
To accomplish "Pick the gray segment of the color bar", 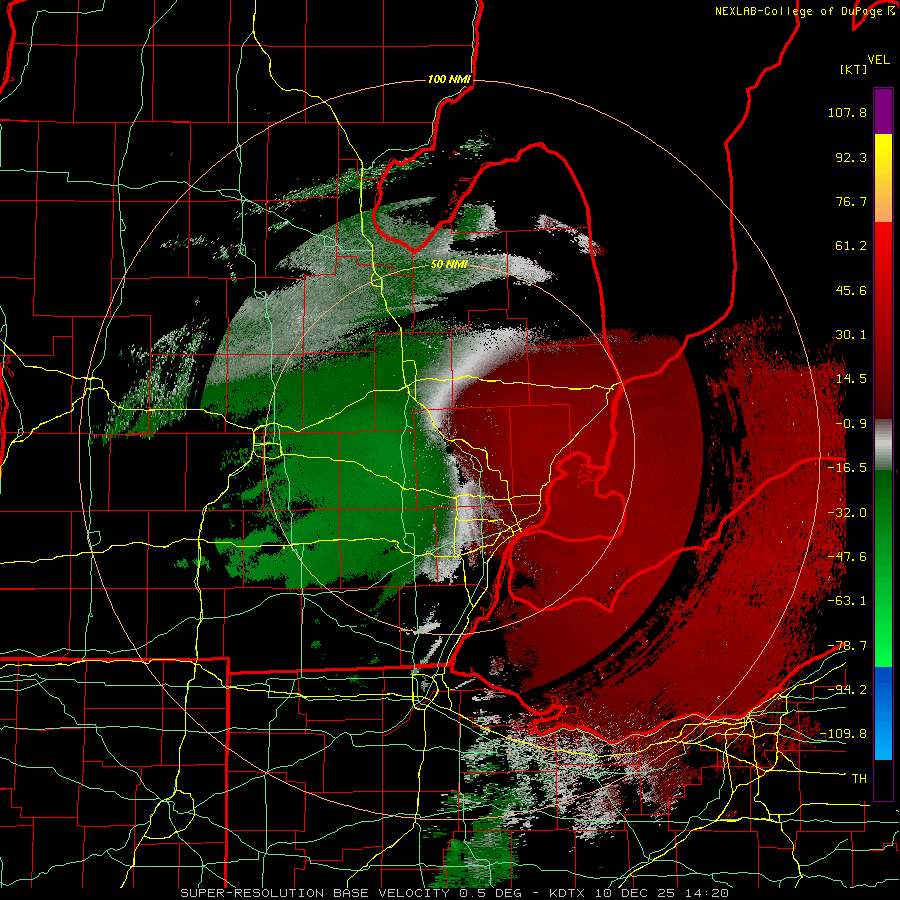I will click(883, 444).
